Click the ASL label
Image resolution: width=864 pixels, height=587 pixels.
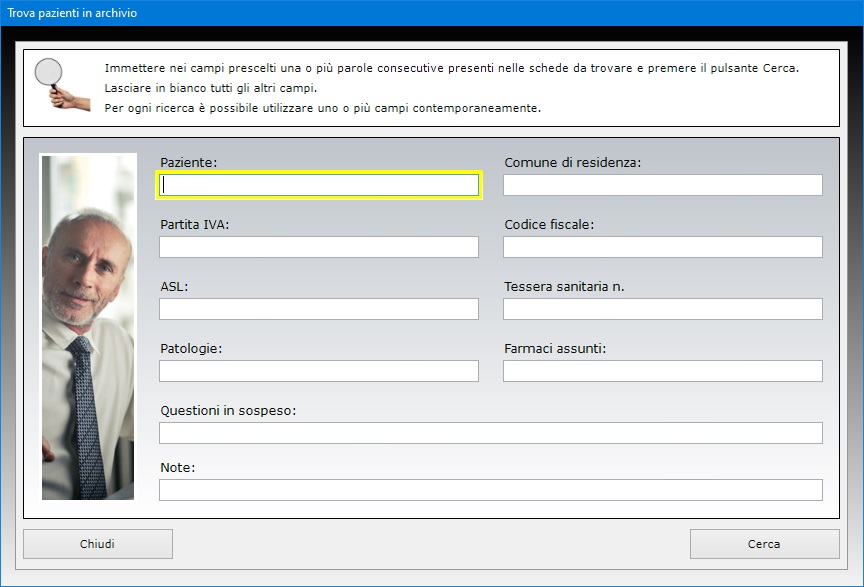pos(174,287)
